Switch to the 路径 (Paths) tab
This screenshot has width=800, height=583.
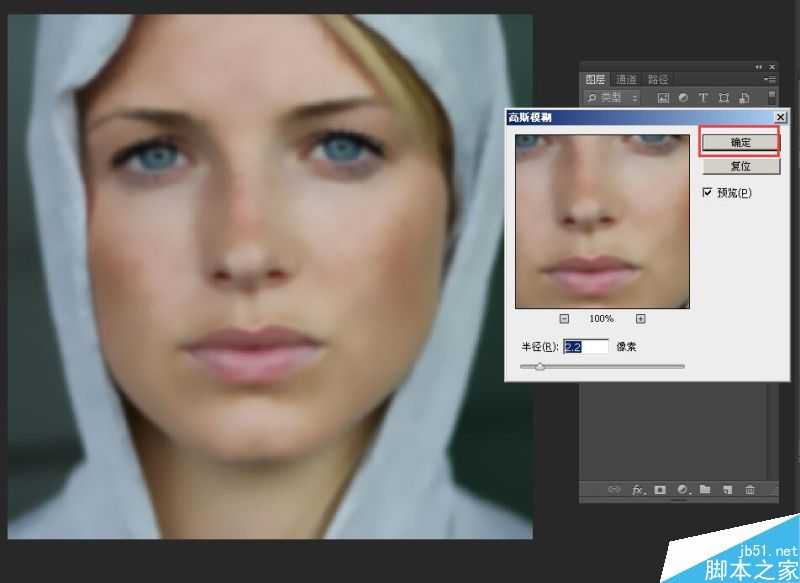point(657,79)
